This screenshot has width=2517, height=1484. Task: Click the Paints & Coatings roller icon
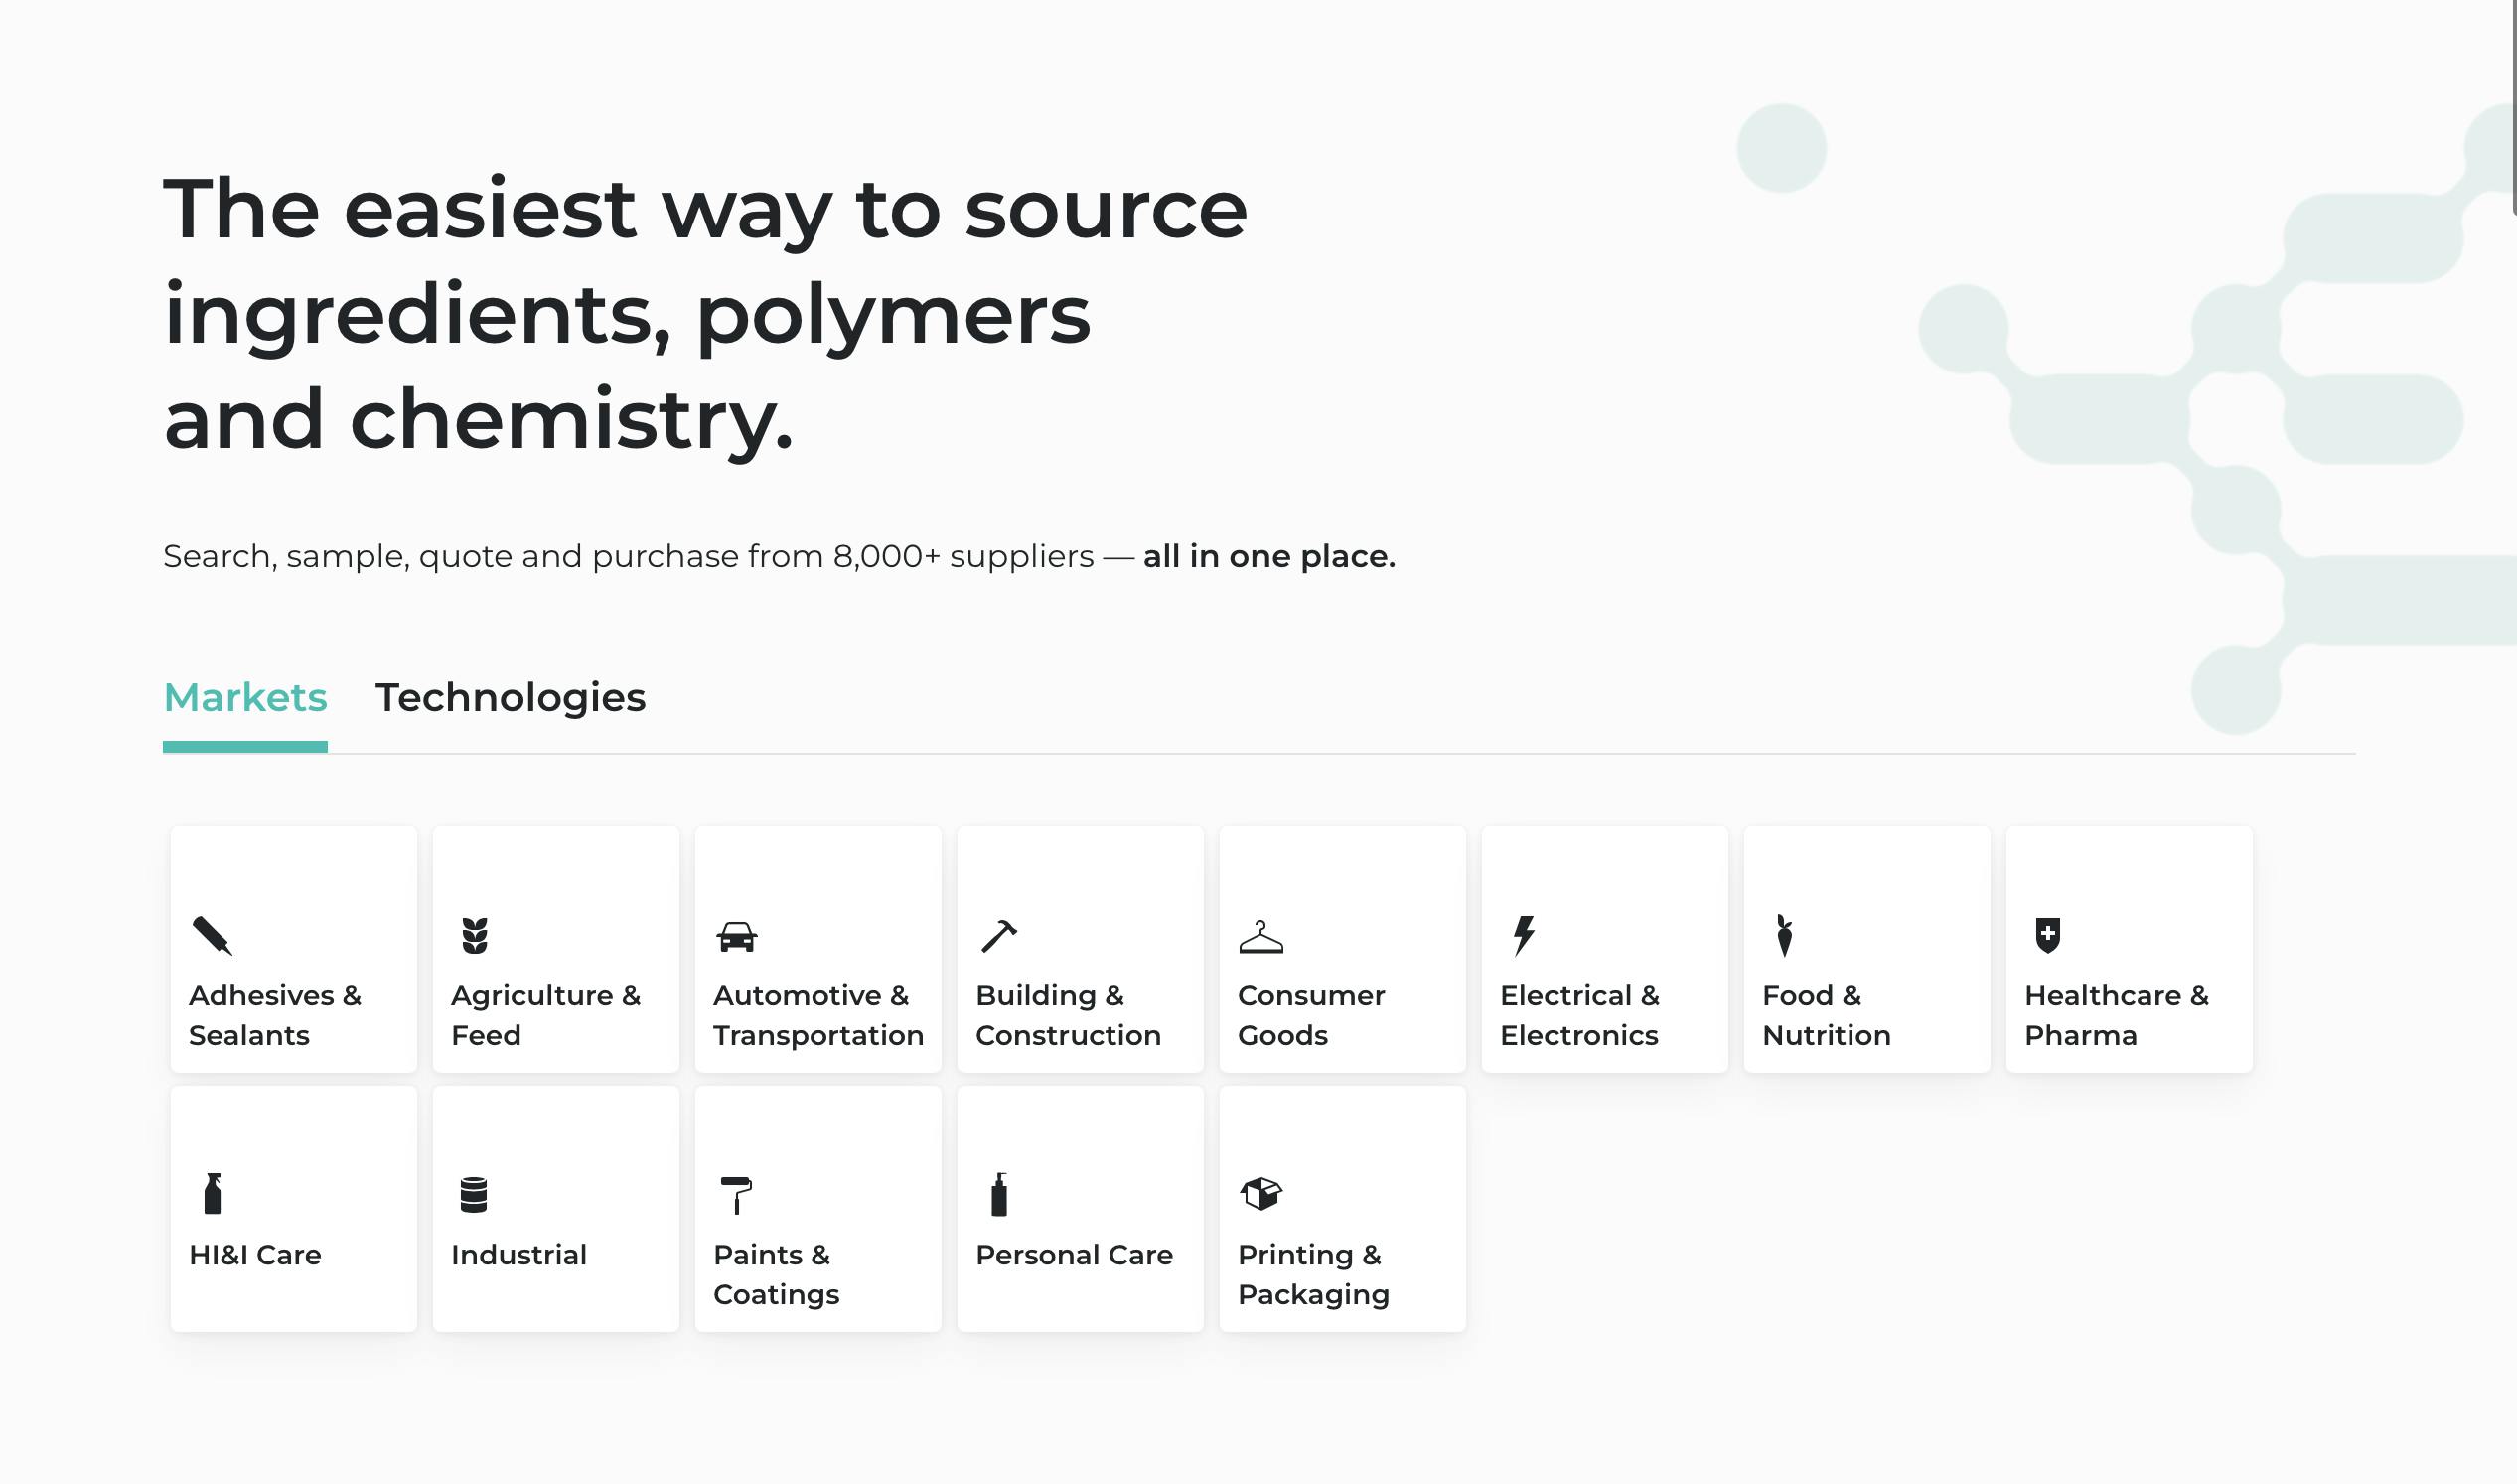(x=737, y=1195)
